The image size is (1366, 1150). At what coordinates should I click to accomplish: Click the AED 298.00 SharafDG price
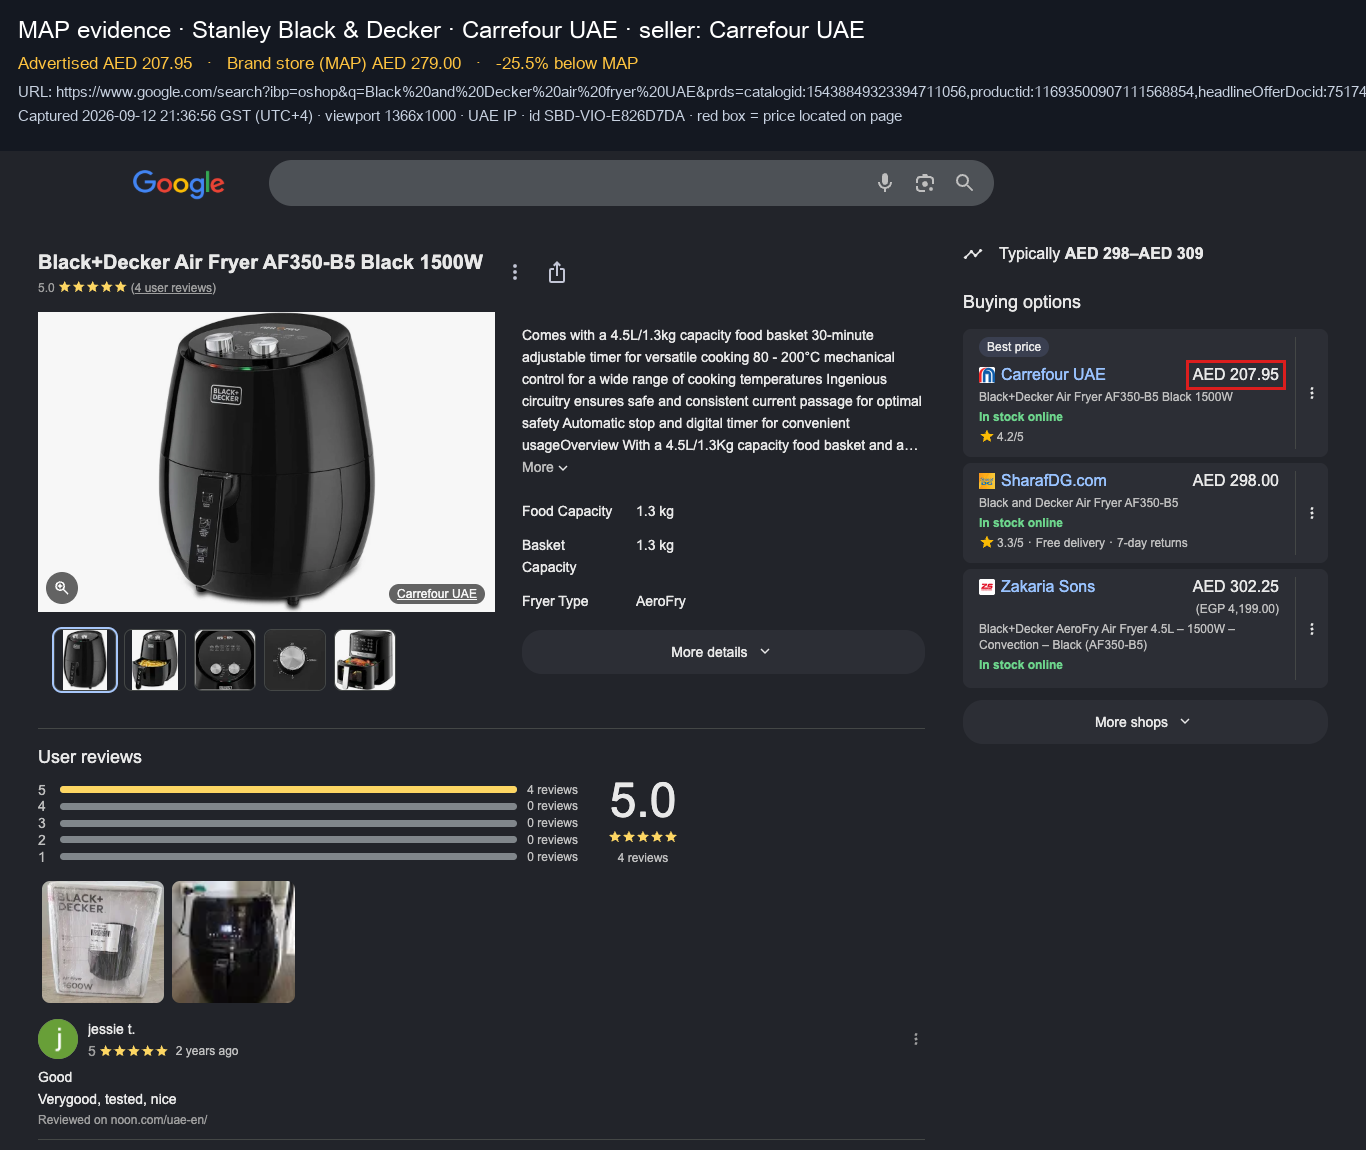(1235, 480)
